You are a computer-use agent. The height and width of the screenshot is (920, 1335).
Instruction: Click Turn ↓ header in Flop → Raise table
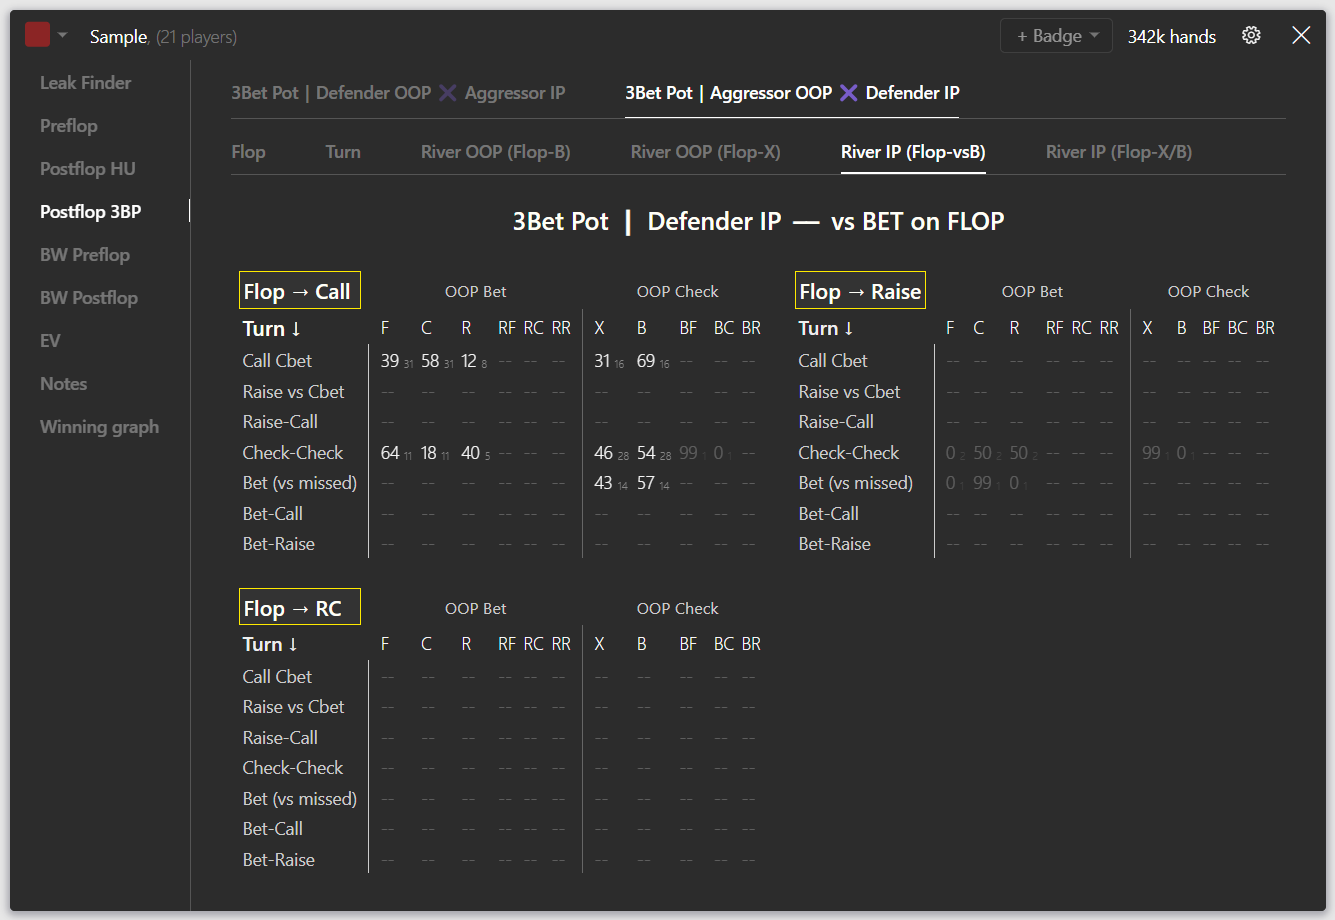pos(826,328)
